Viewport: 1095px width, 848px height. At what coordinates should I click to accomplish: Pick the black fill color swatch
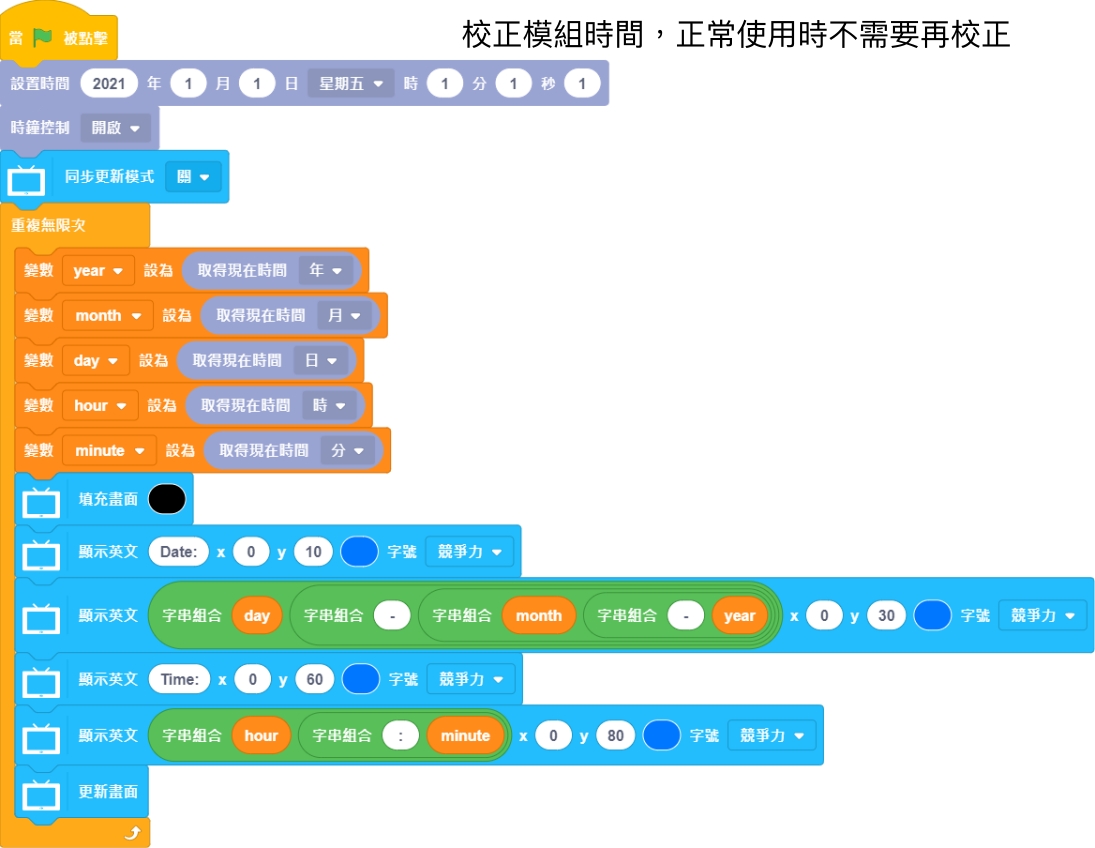pyautogui.click(x=167, y=499)
